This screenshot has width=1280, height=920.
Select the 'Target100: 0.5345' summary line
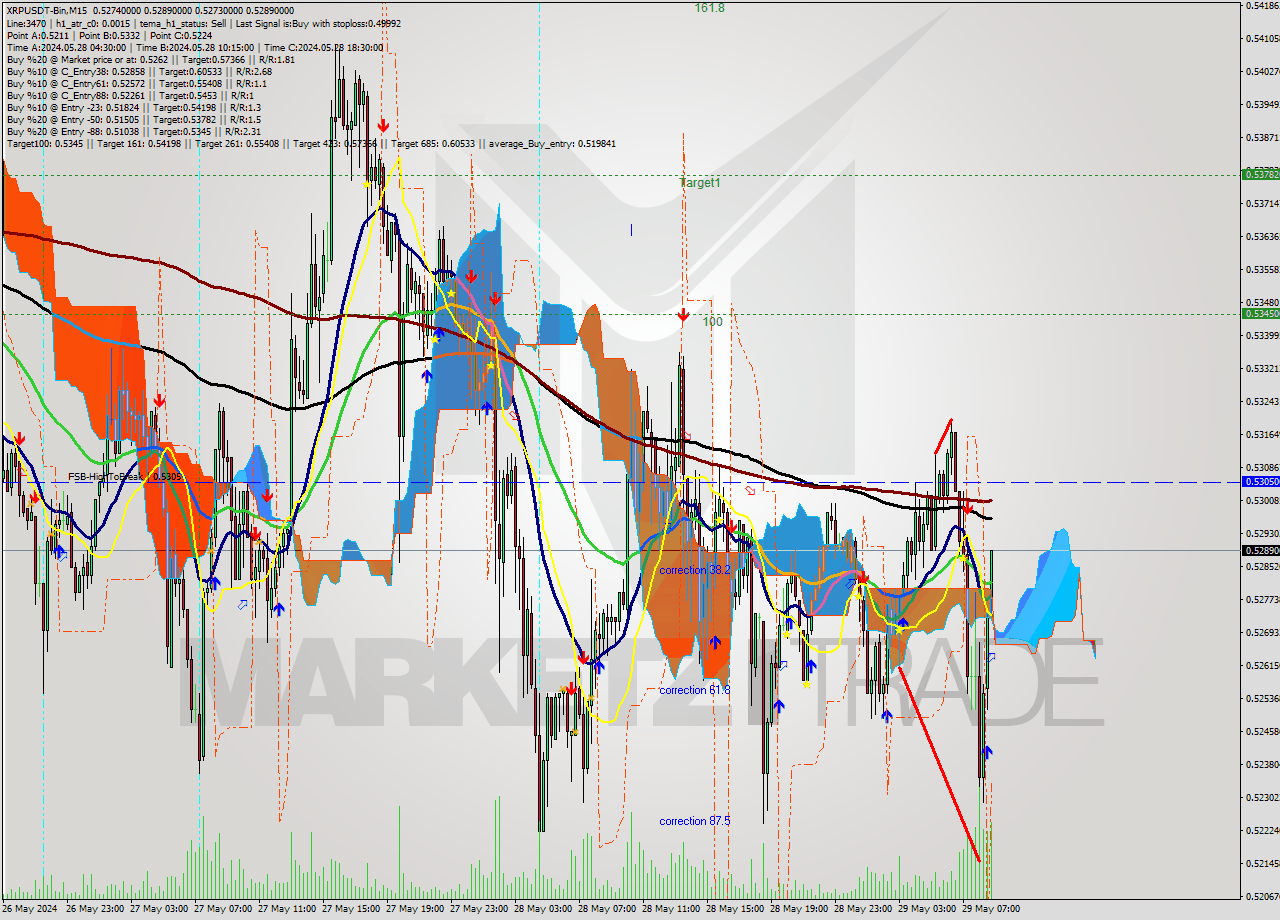[x=311, y=143]
